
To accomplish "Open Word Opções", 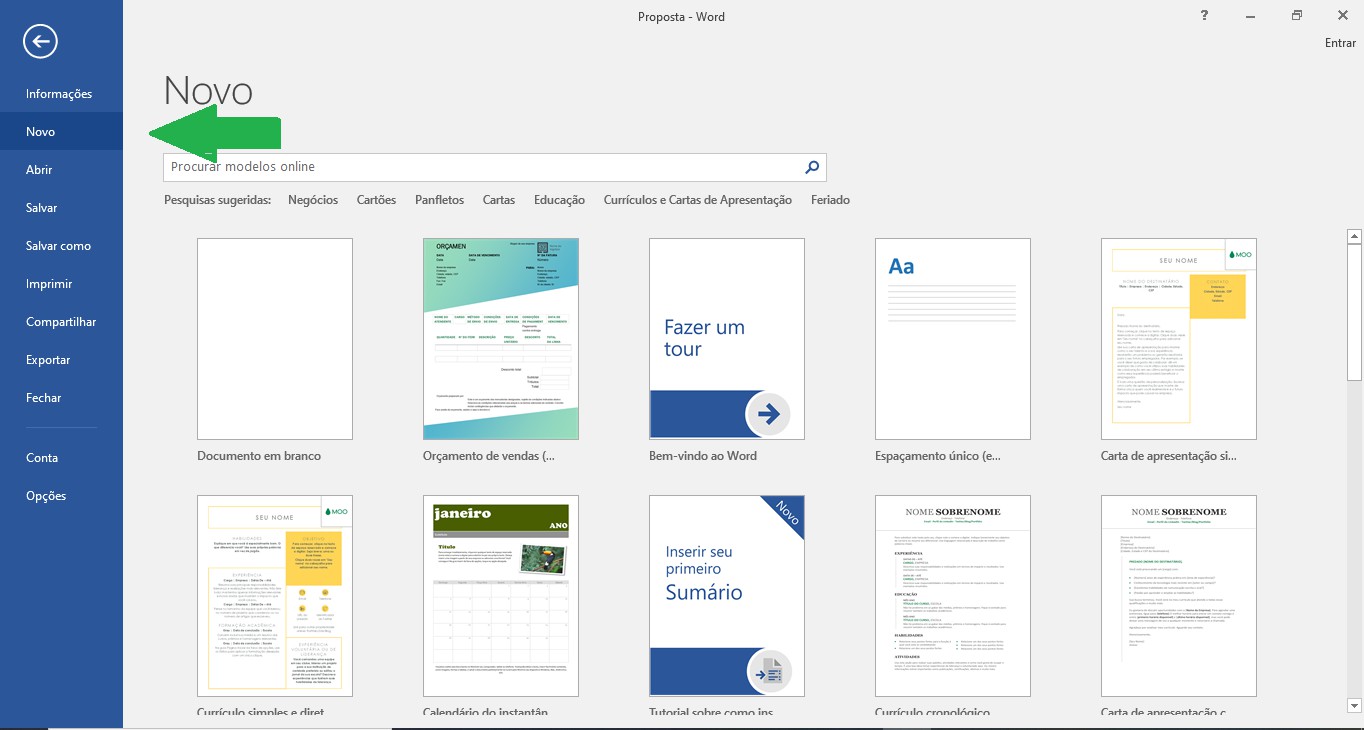I will pyautogui.click(x=61, y=496).
